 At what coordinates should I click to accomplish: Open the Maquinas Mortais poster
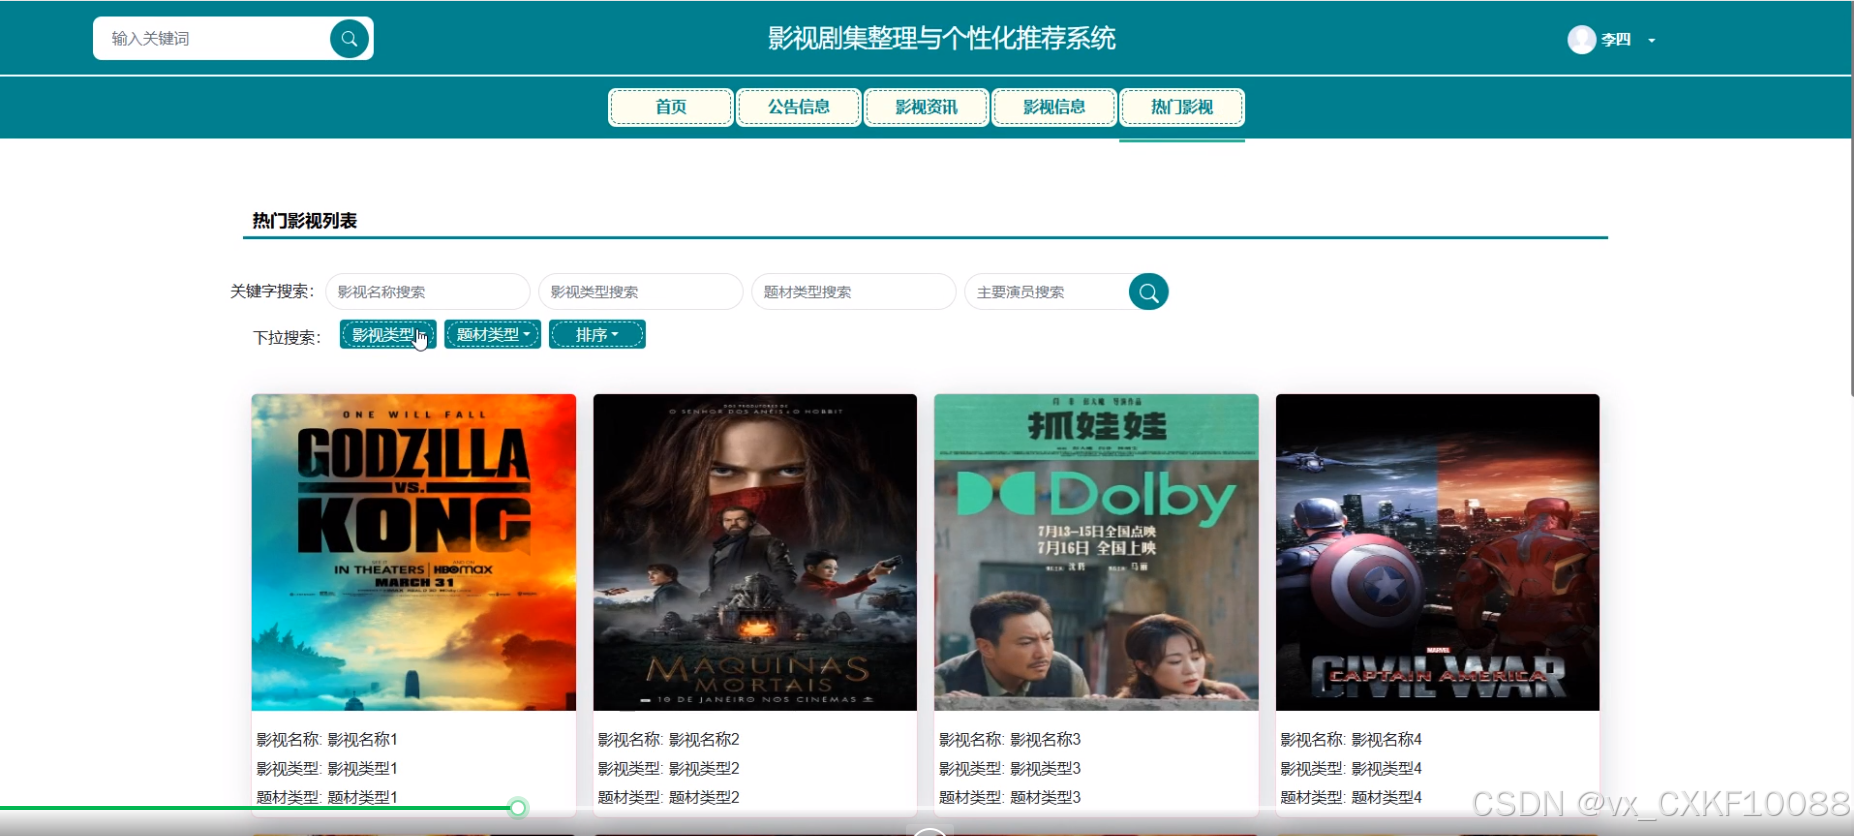(x=755, y=552)
